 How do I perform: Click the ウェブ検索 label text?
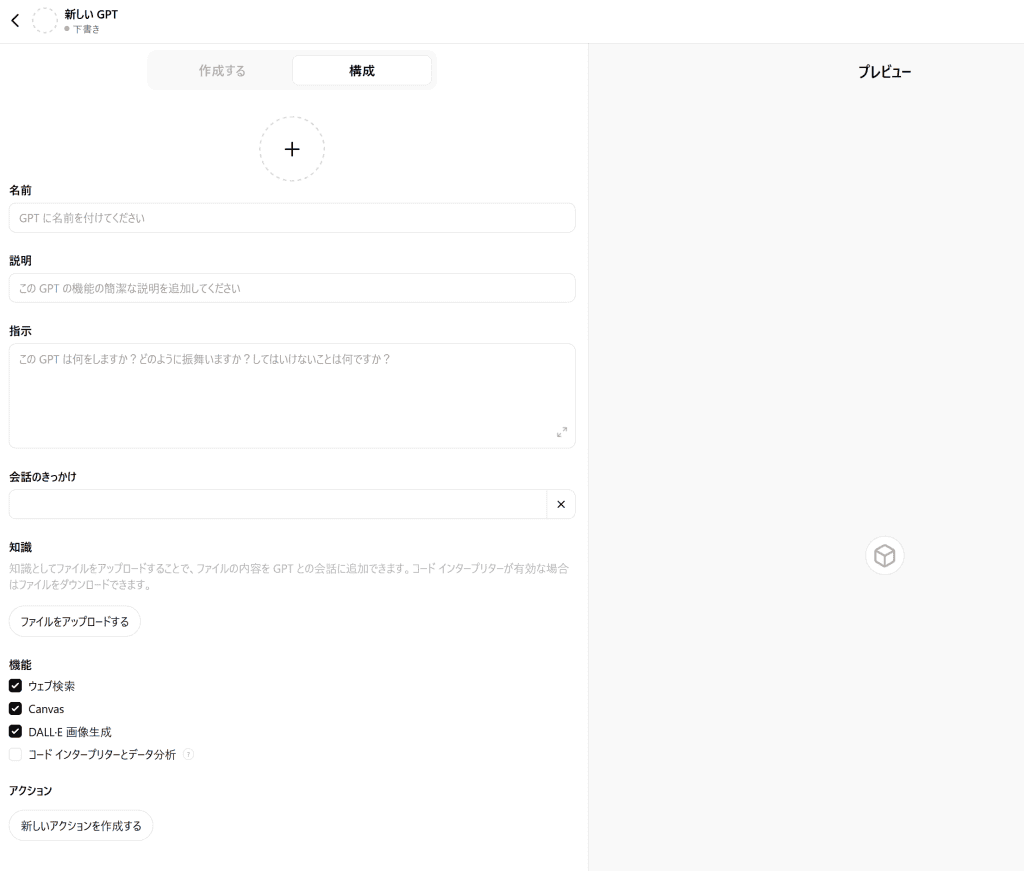point(52,686)
